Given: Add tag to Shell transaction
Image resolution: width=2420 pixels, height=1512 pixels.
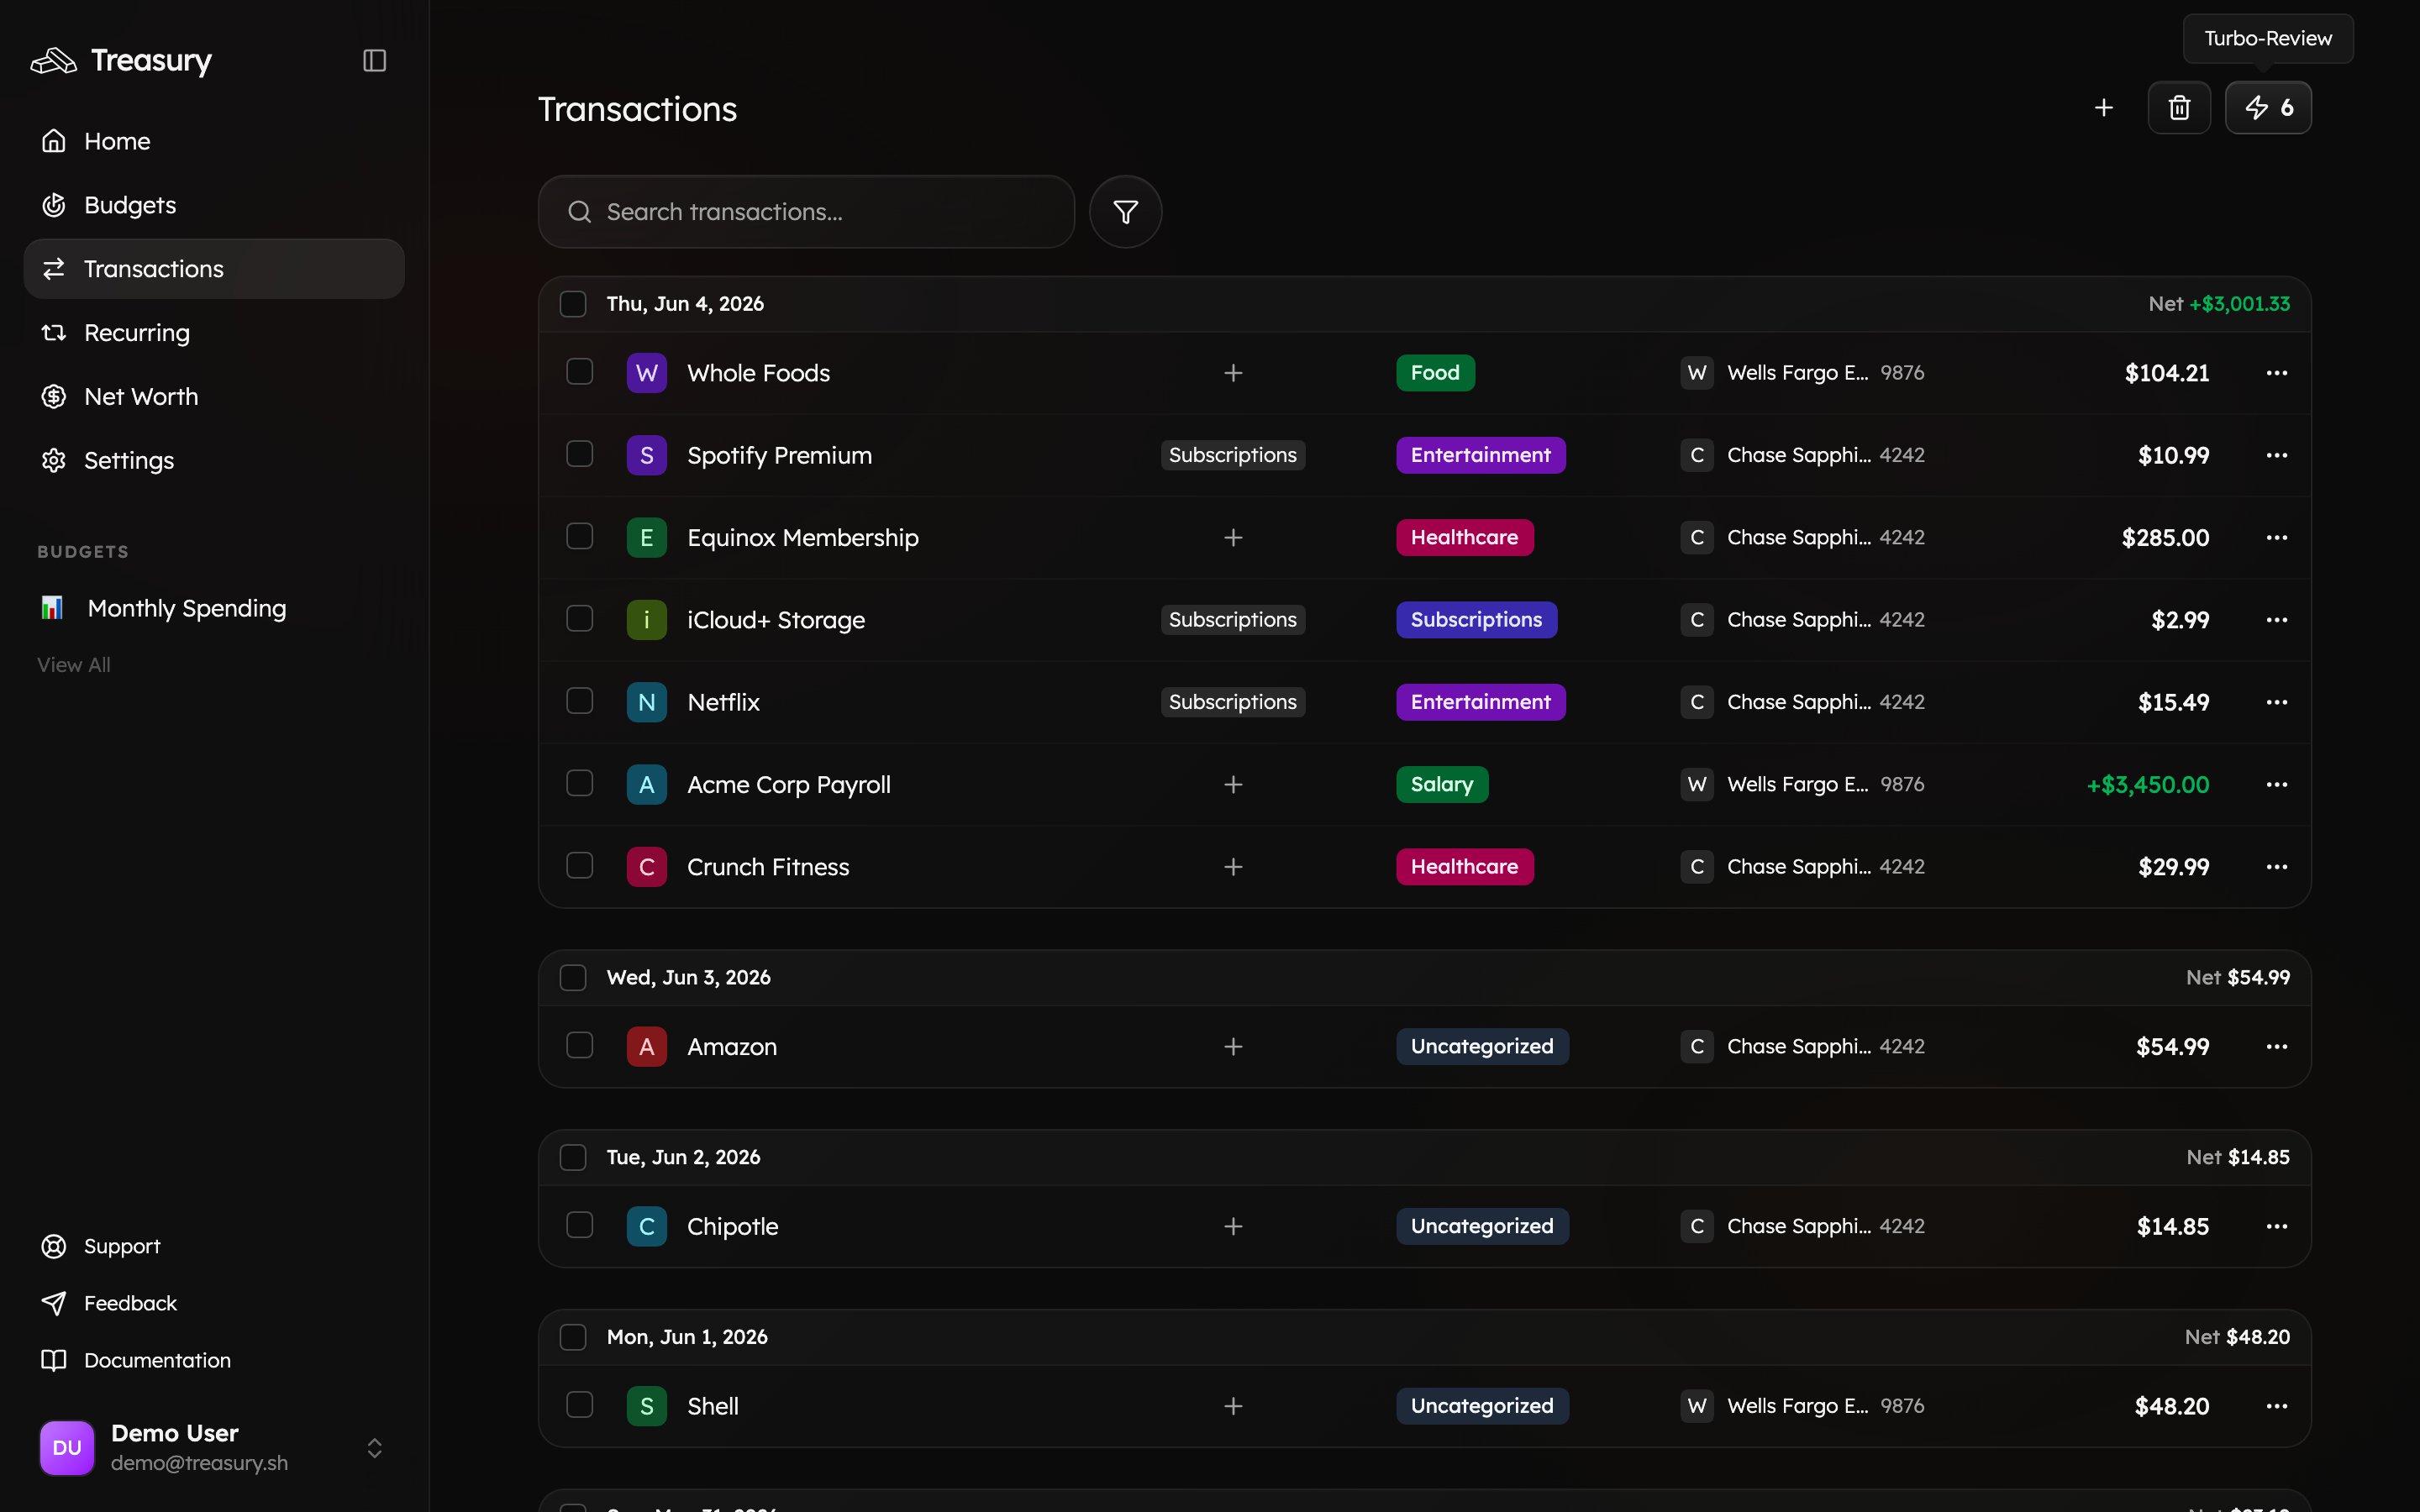Looking at the screenshot, I should (1233, 1407).
